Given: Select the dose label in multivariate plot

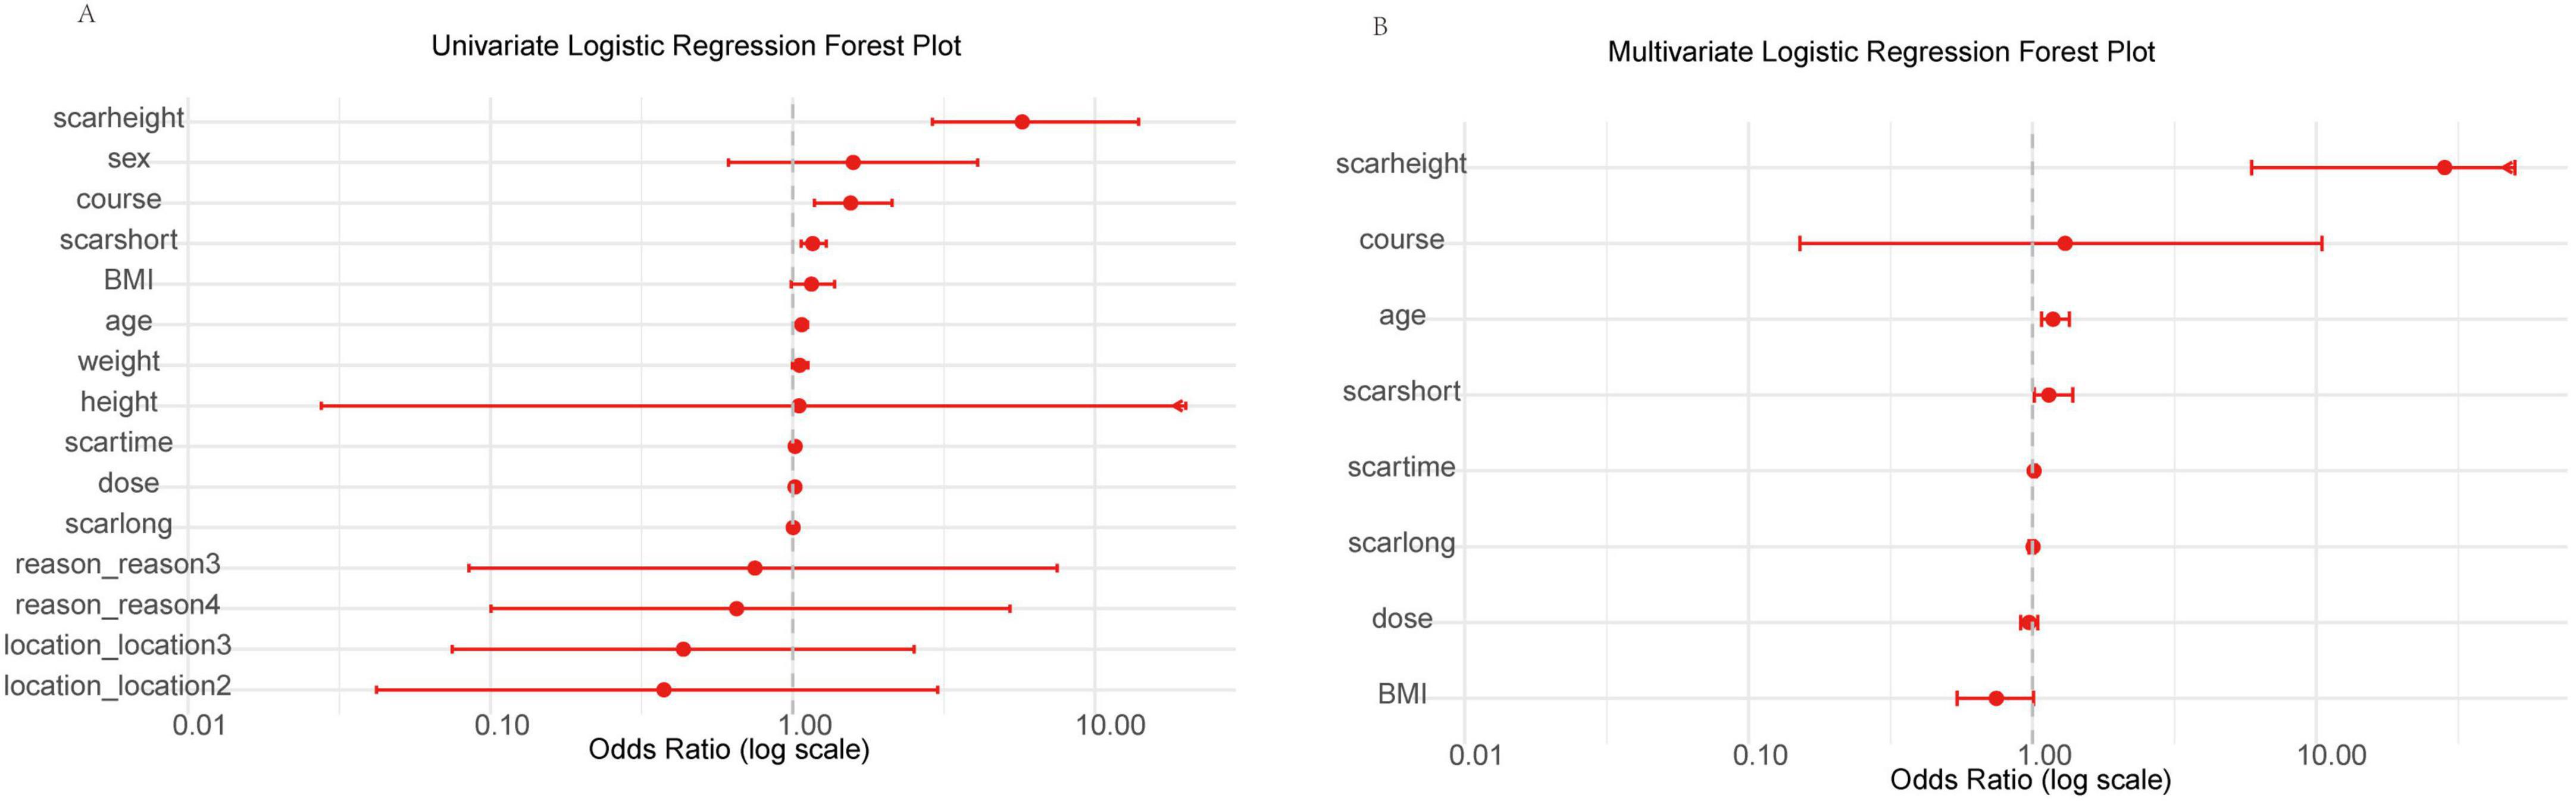Looking at the screenshot, I should click(x=1401, y=619).
